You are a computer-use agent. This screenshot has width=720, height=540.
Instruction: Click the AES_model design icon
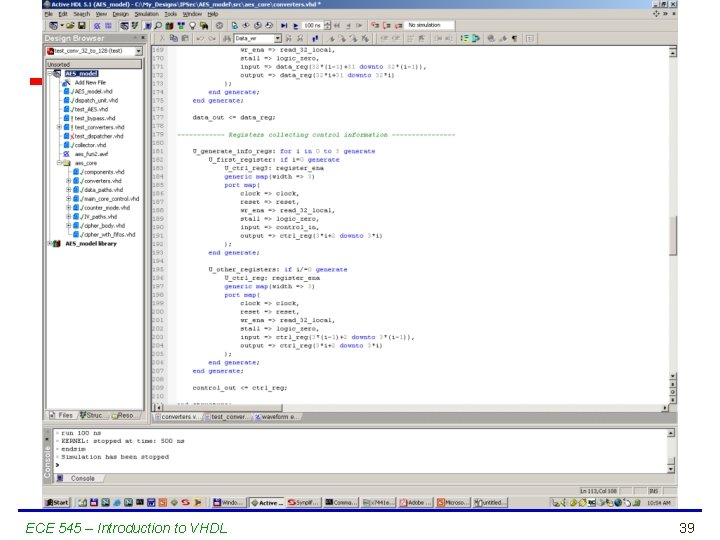[59, 74]
